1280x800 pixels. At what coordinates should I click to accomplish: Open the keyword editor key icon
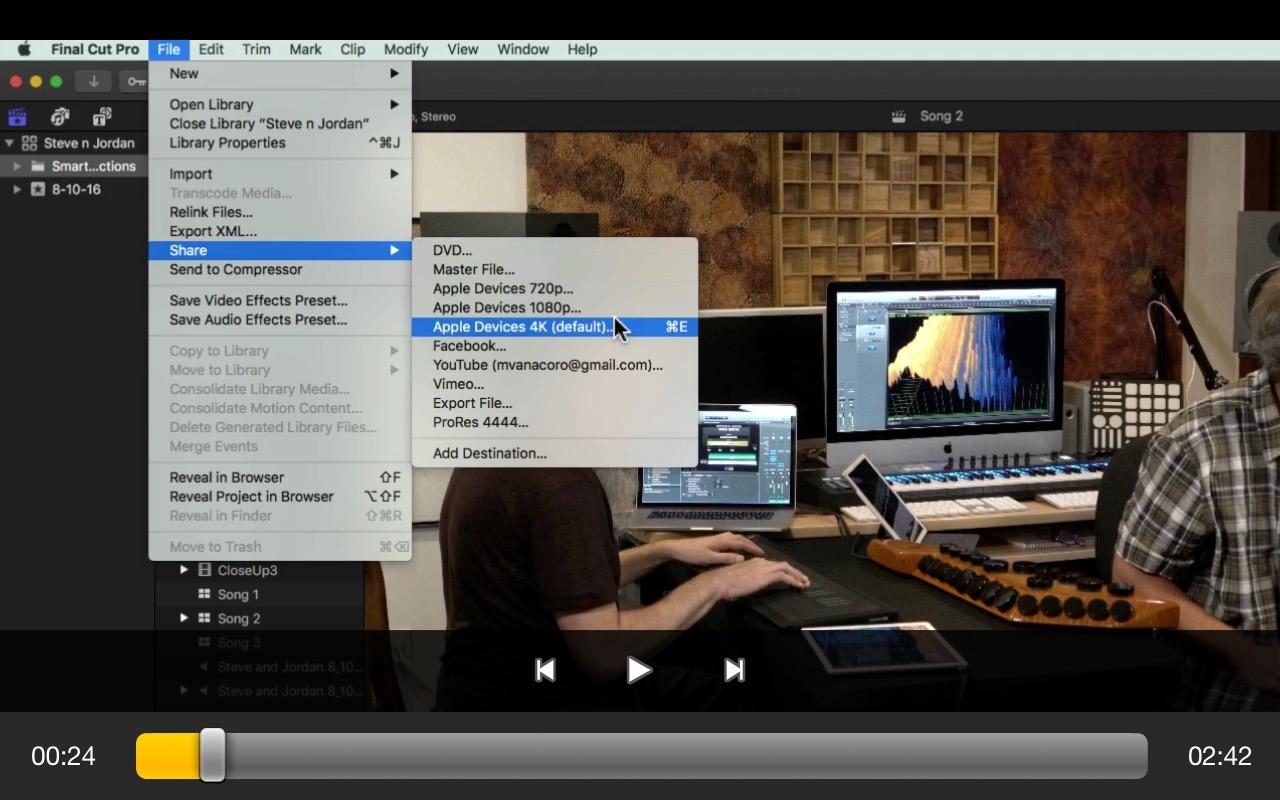point(135,81)
